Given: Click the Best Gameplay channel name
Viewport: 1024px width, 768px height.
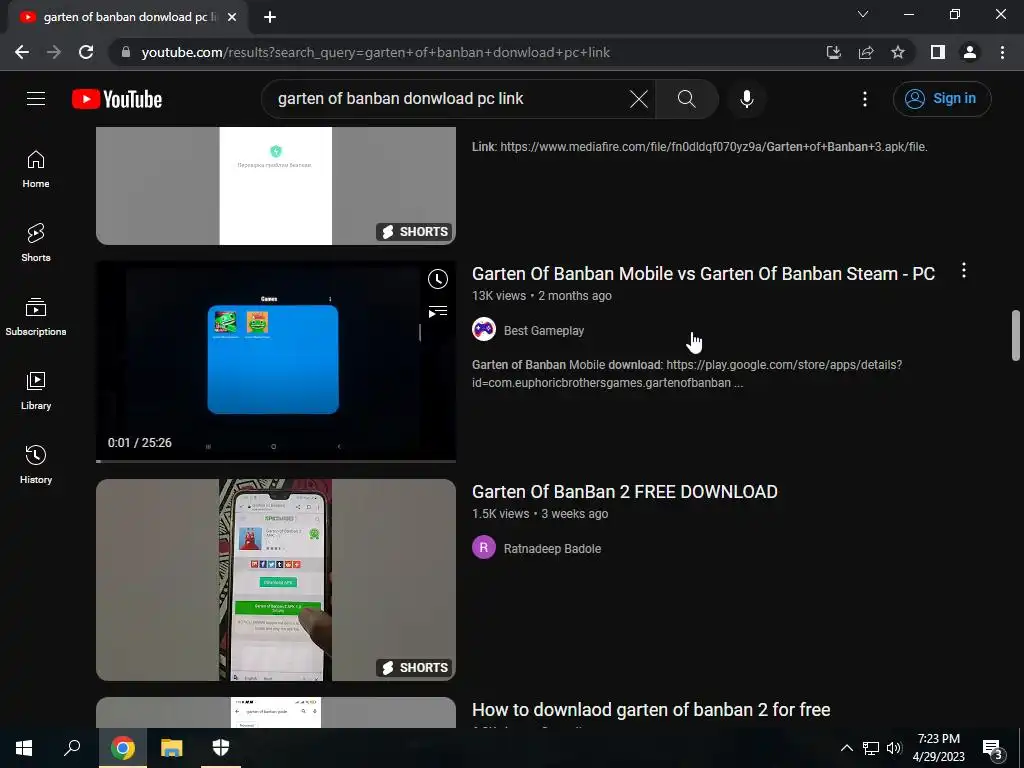Looking at the screenshot, I should pyautogui.click(x=543, y=330).
